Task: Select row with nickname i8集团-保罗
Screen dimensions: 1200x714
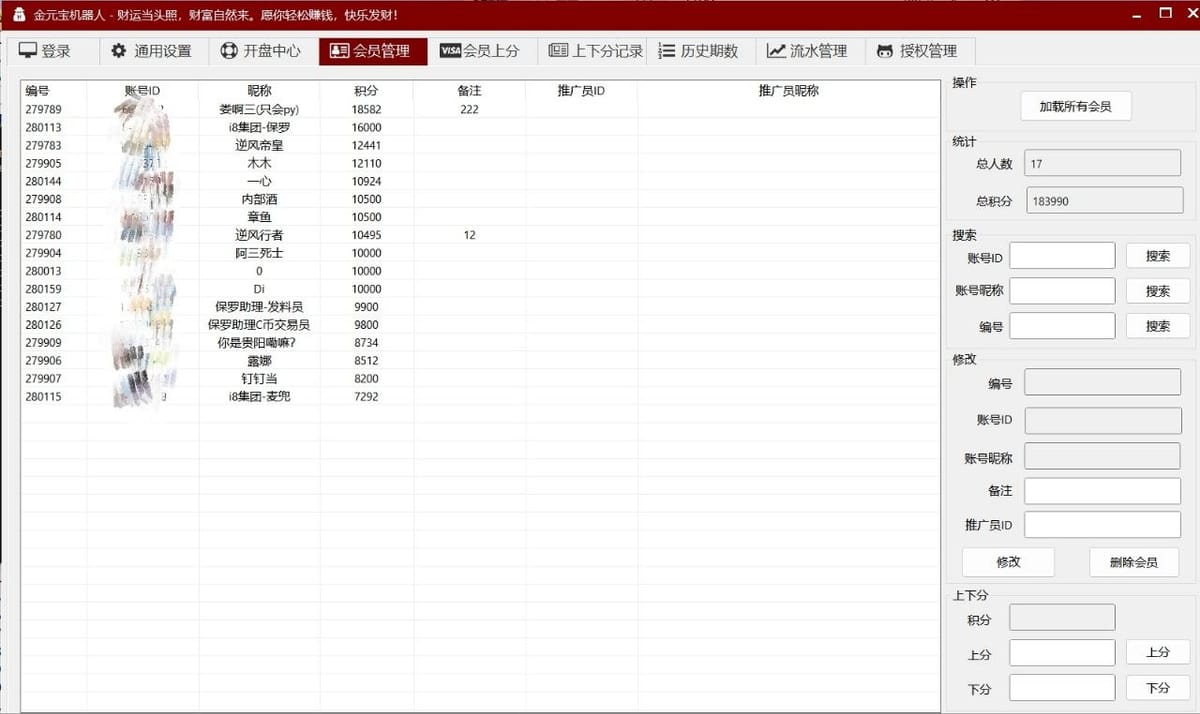Action: (x=480, y=127)
